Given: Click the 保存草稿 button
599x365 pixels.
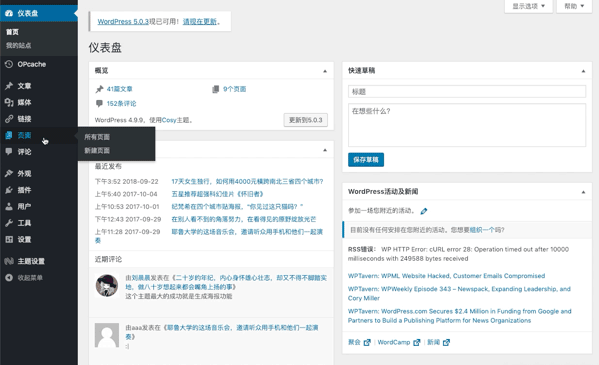Looking at the screenshot, I should coord(366,160).
